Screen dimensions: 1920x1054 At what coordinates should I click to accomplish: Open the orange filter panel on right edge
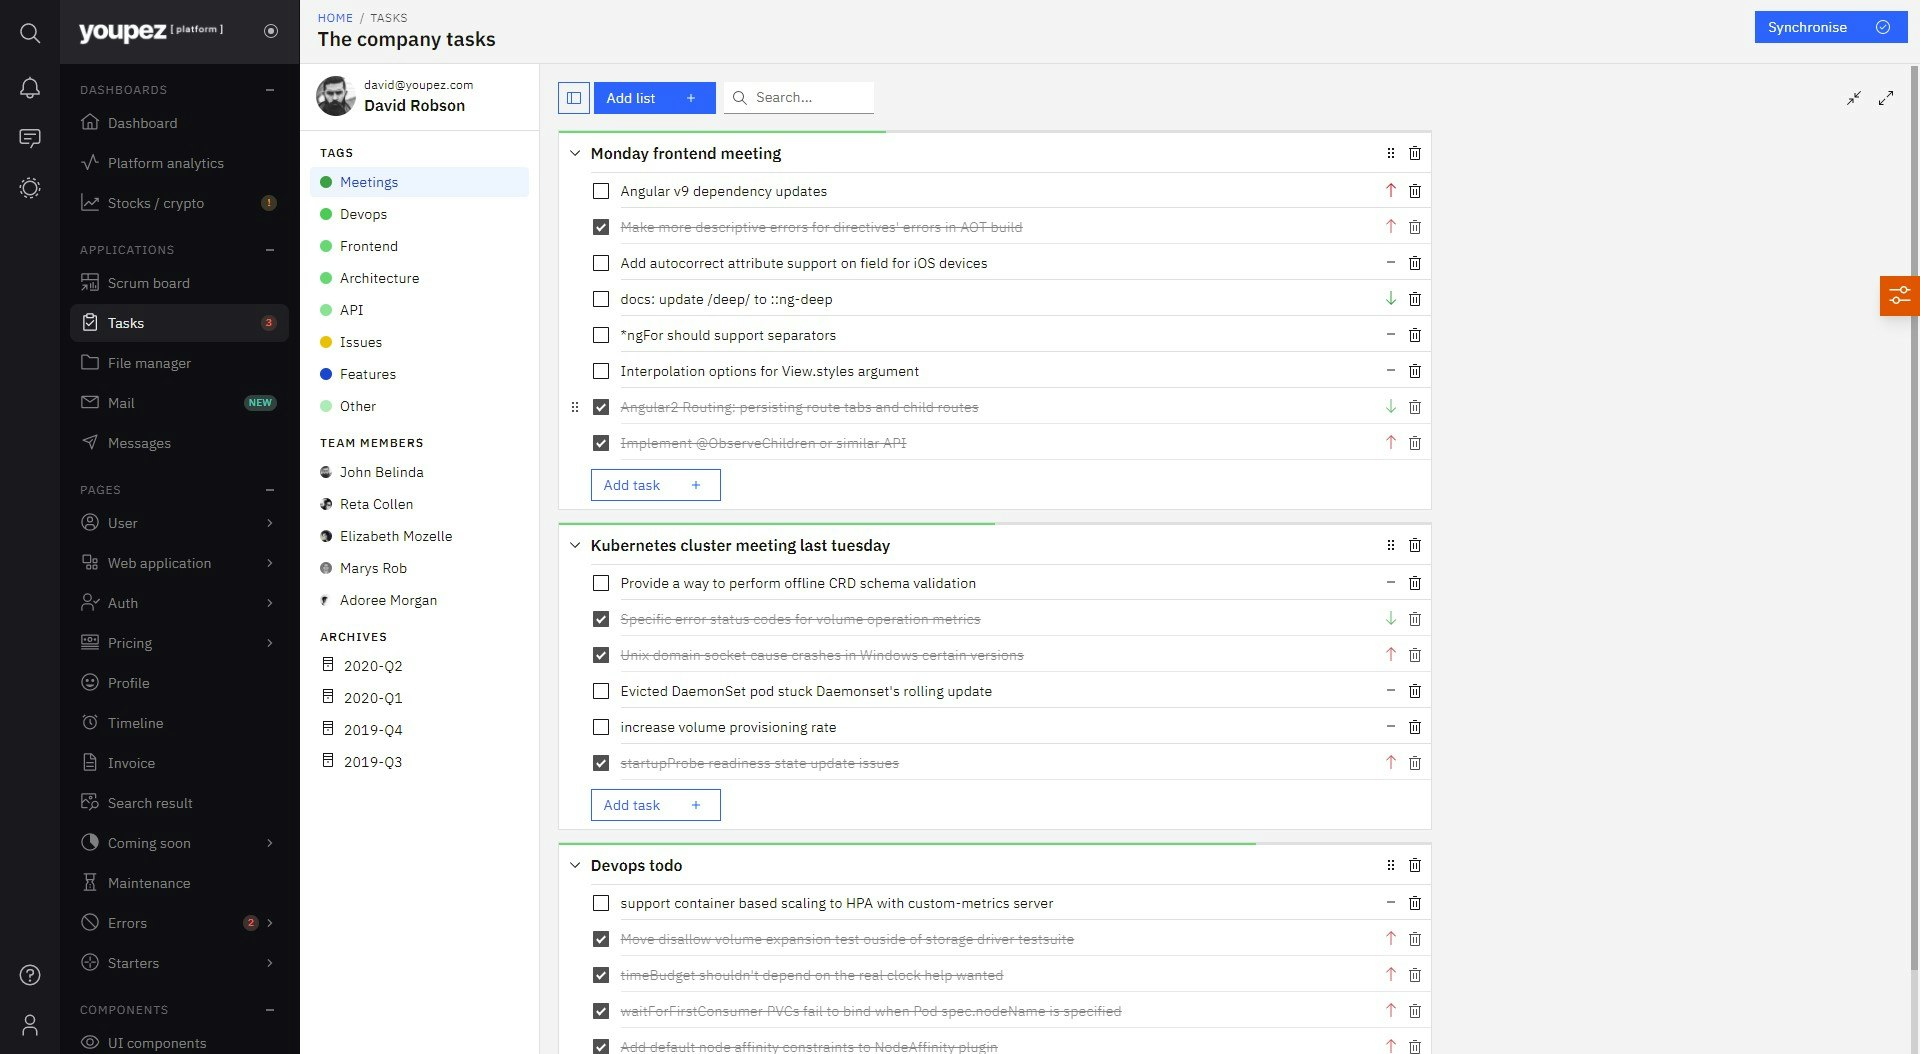coord(1899,296)
